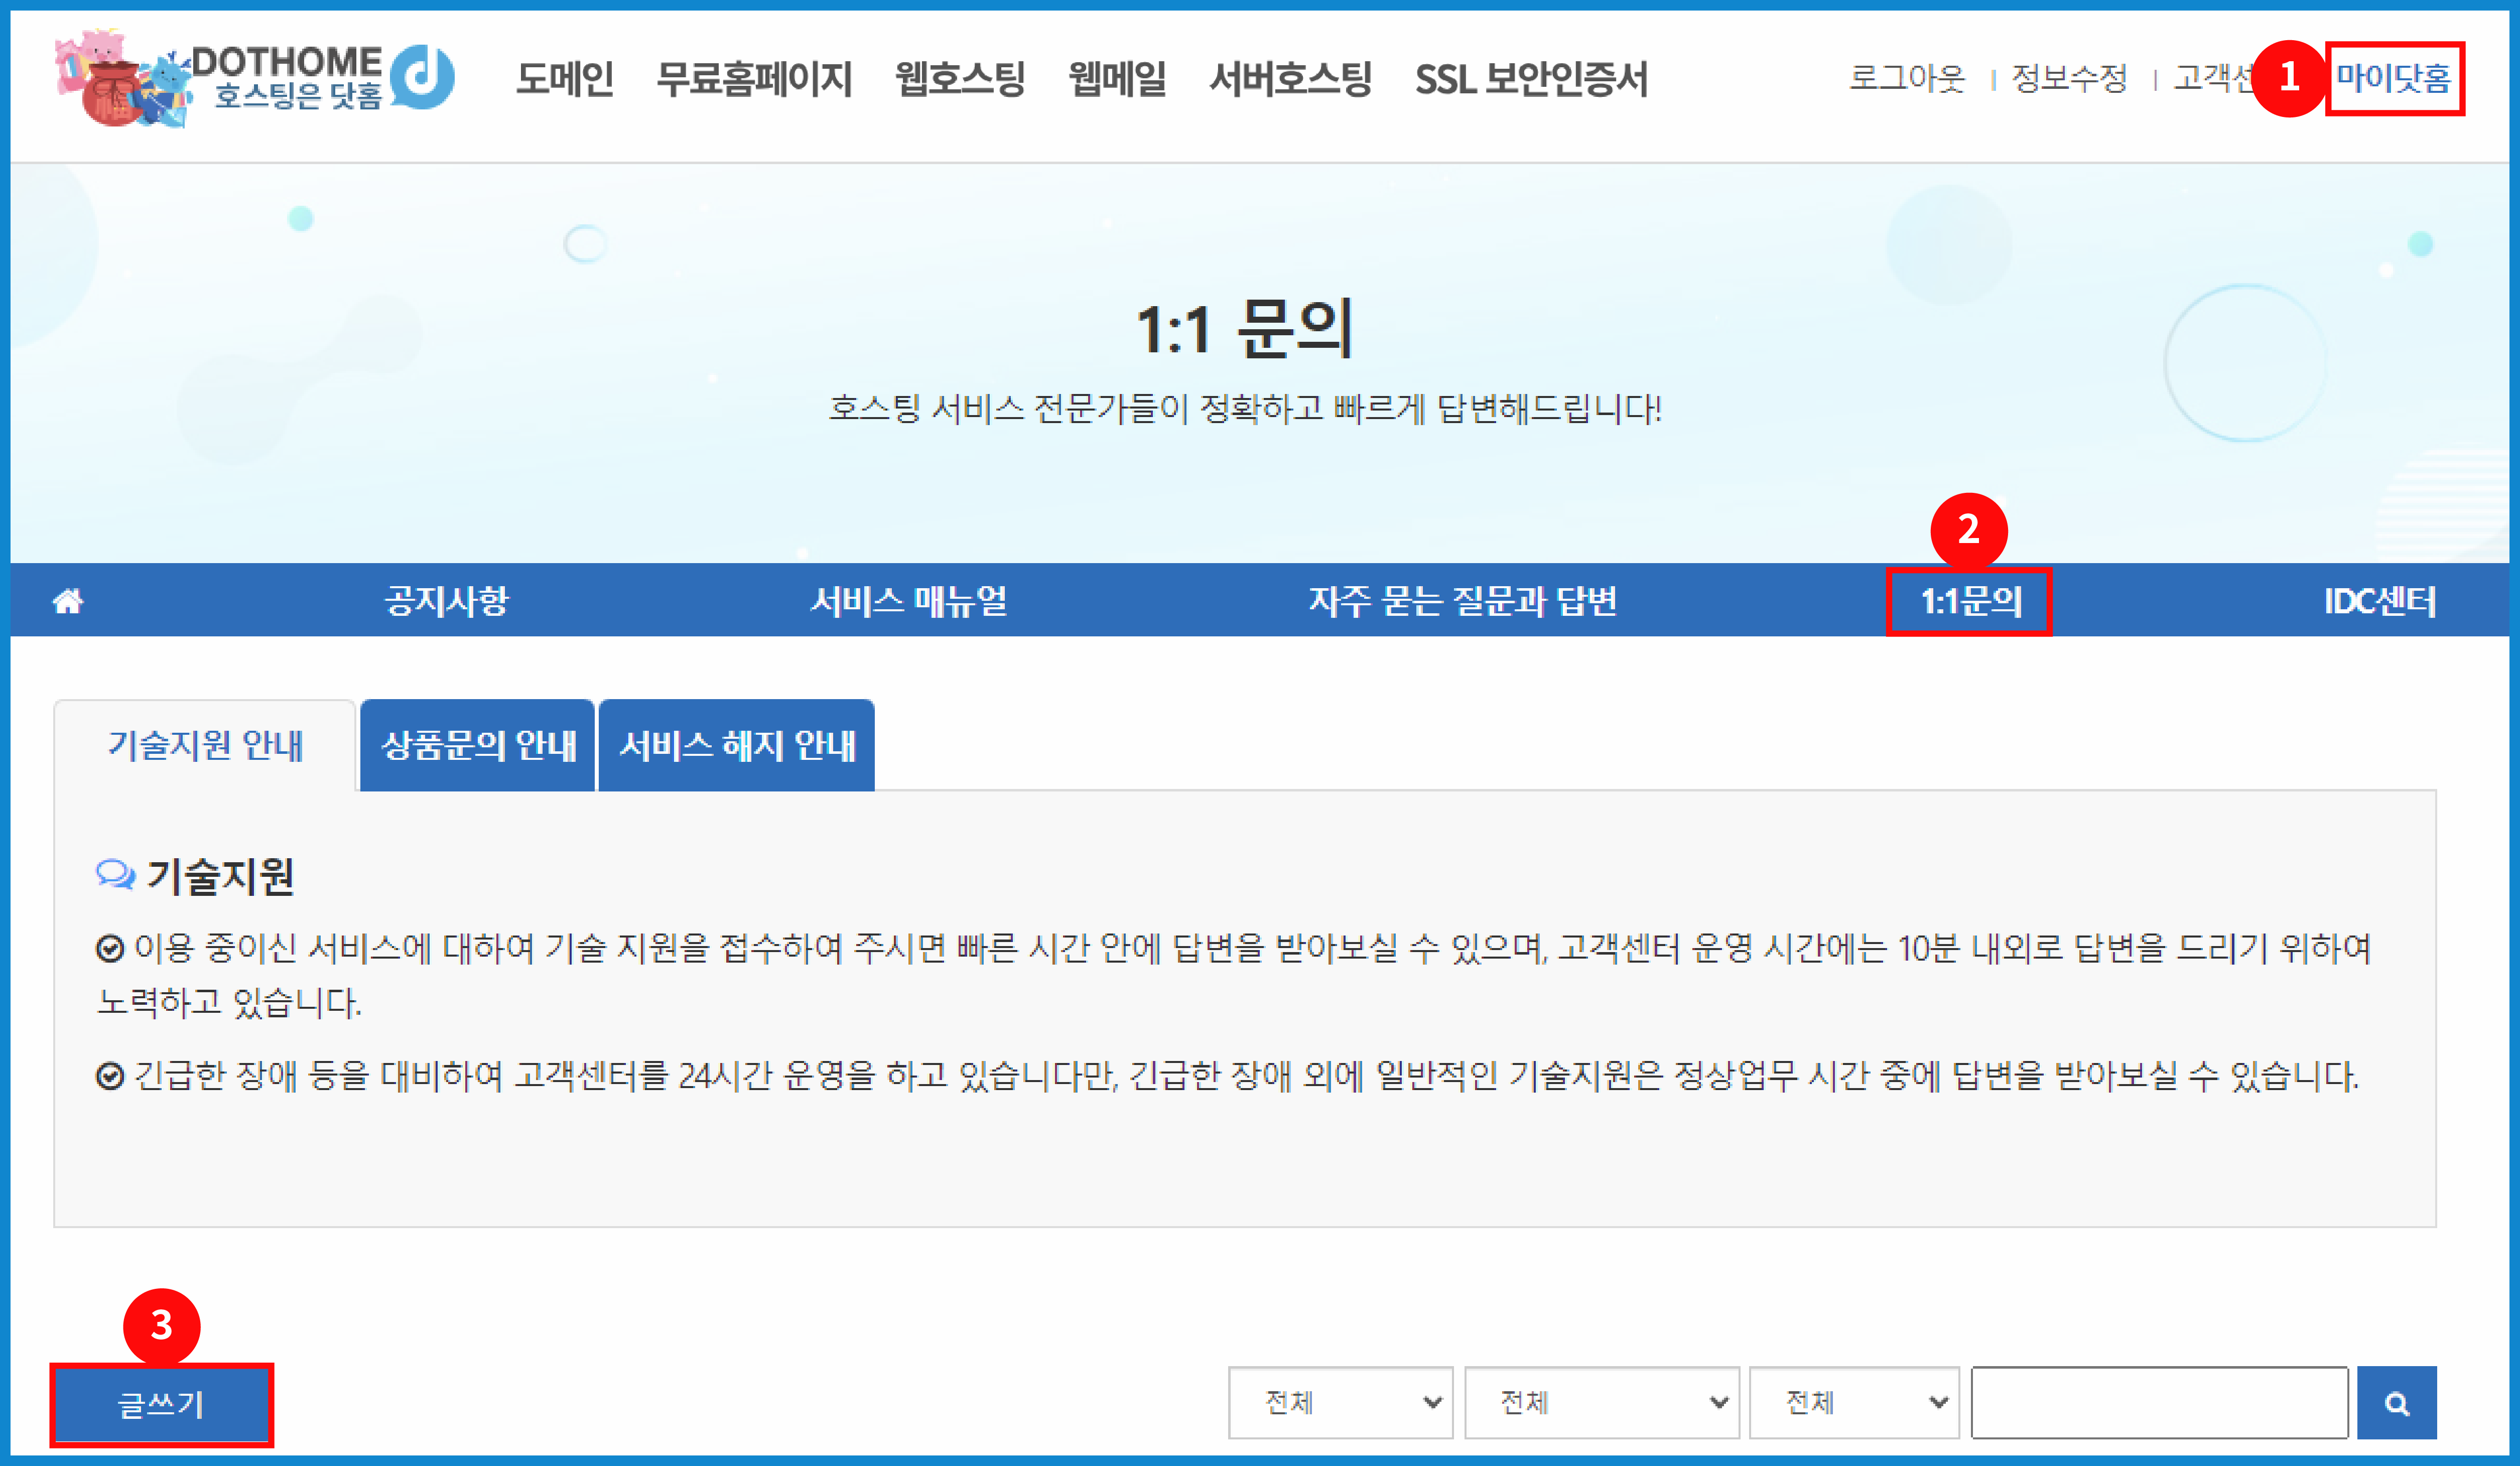Switch to the 상품문의 안내 tab

coord(478,746)
